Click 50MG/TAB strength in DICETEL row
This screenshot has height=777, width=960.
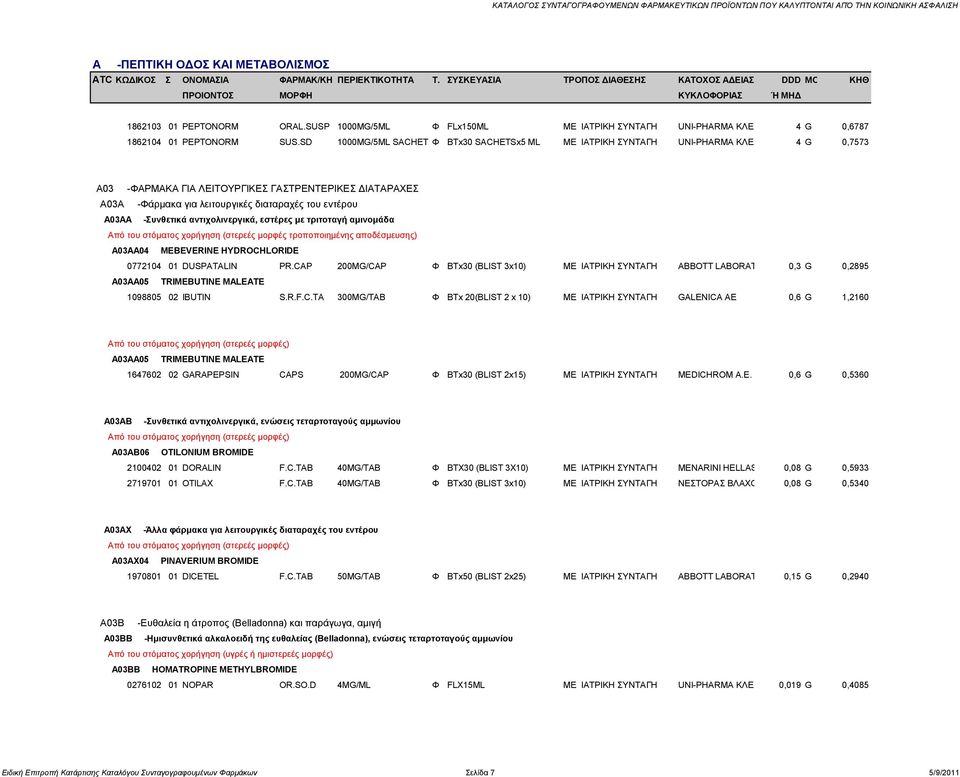click(359, 576)
